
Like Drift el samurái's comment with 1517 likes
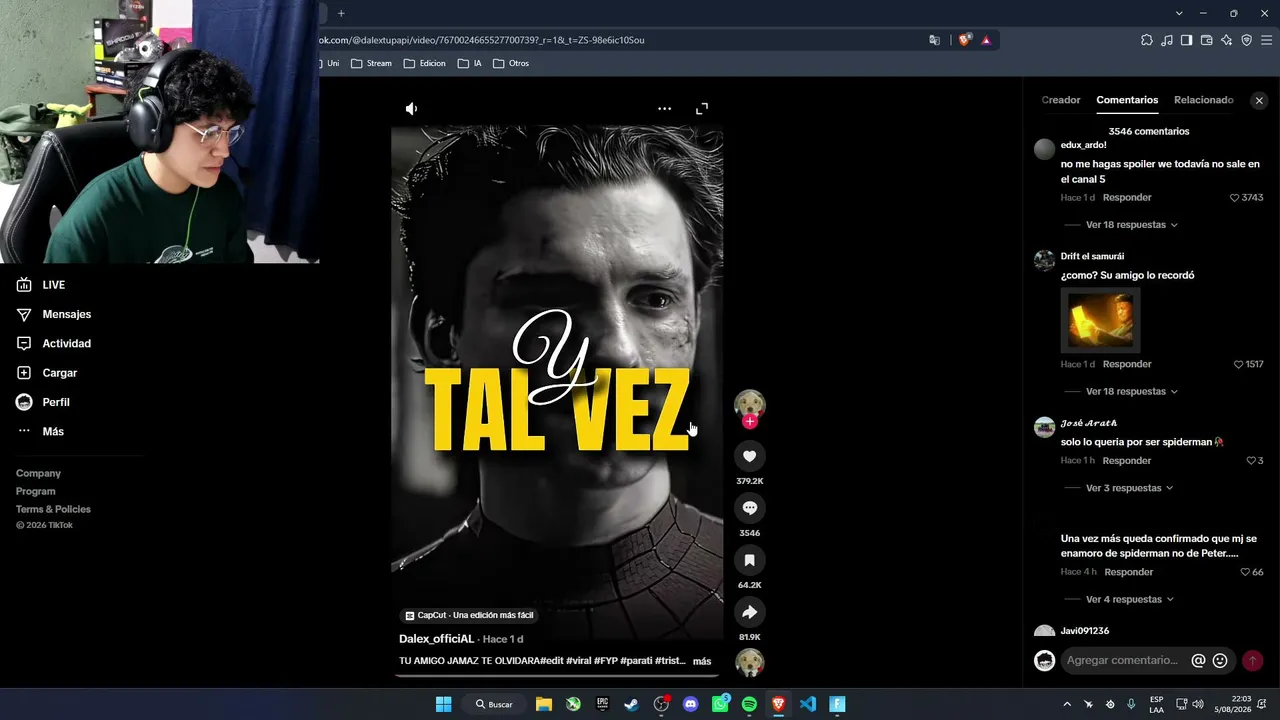1239,365
